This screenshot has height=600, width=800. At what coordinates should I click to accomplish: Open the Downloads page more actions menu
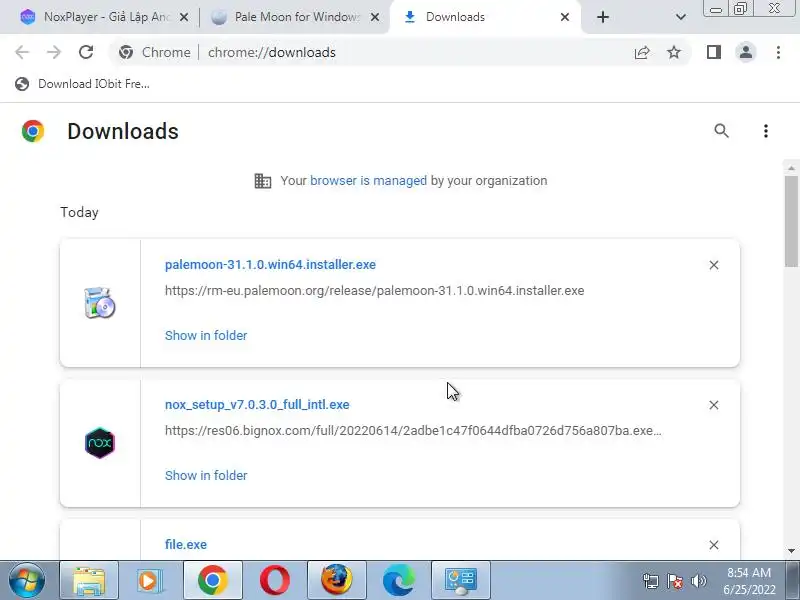(765, 131)
